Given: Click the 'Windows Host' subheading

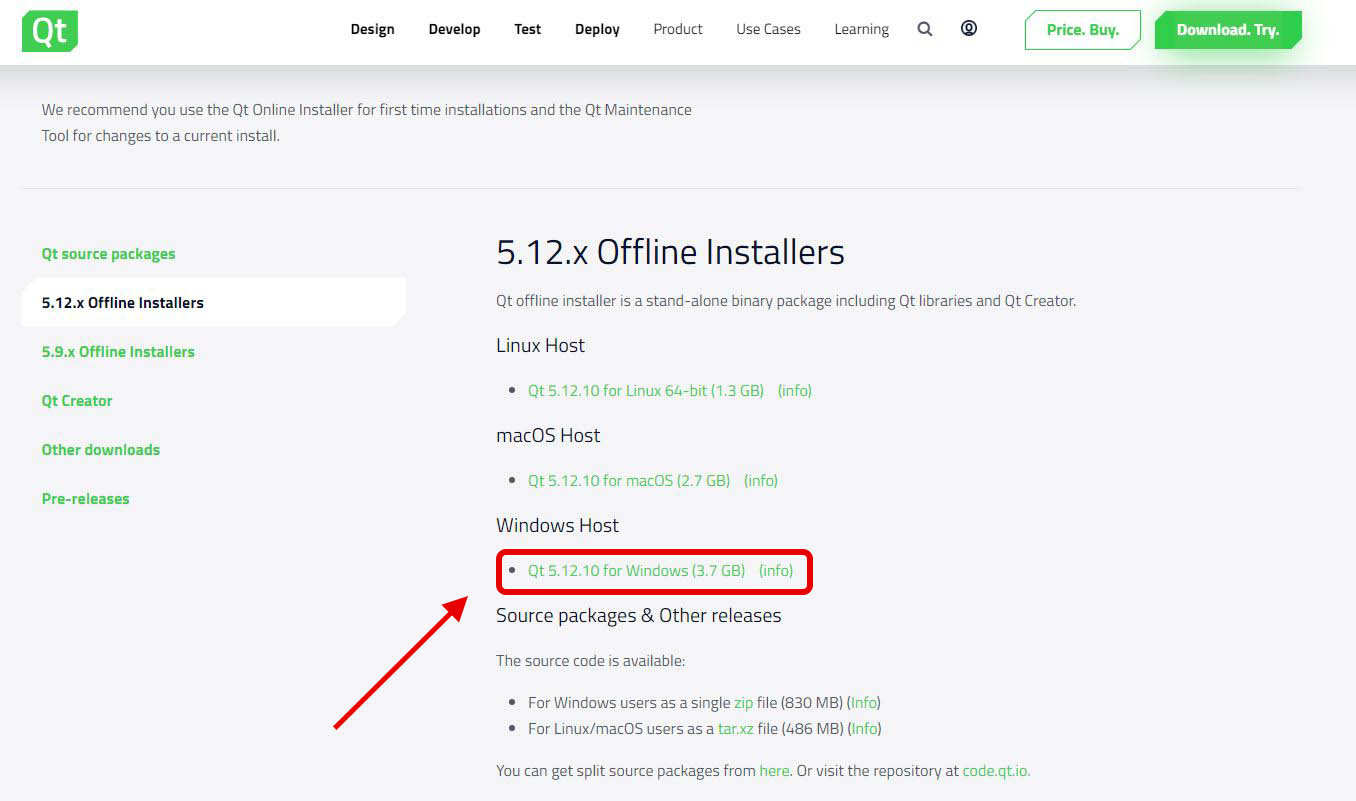Looking at the screenshot, I should pos(557,526).
